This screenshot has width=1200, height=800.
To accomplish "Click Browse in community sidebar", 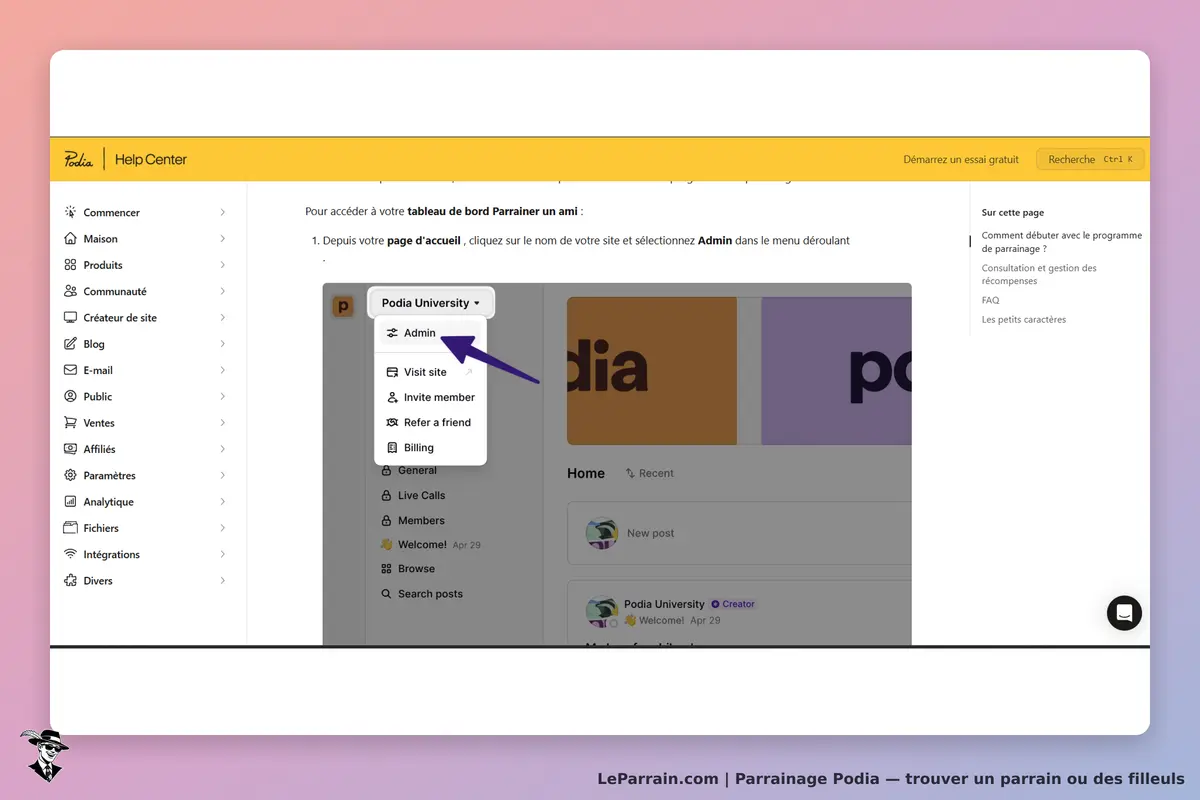I will 408,569.
